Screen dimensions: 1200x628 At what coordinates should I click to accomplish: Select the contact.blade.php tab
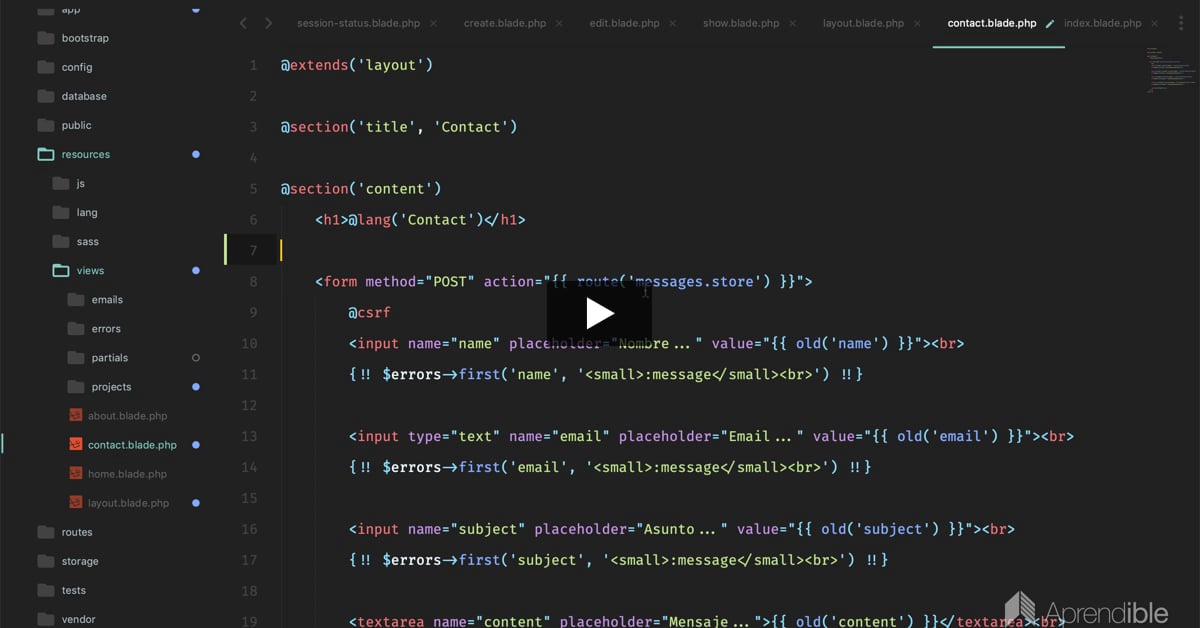coord(992,23)
